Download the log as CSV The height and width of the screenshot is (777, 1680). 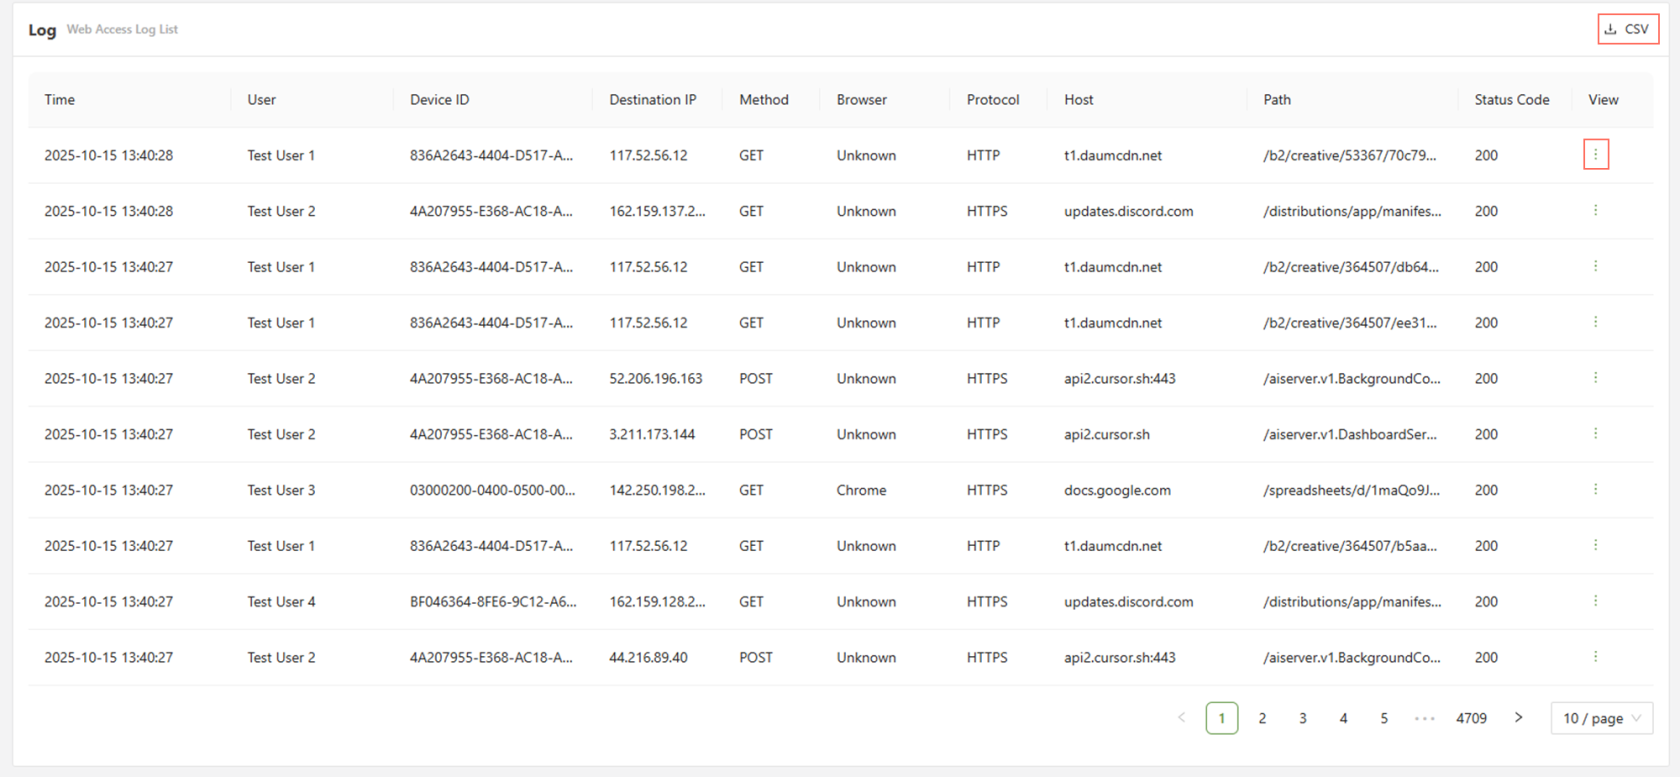coord(1627,29)
